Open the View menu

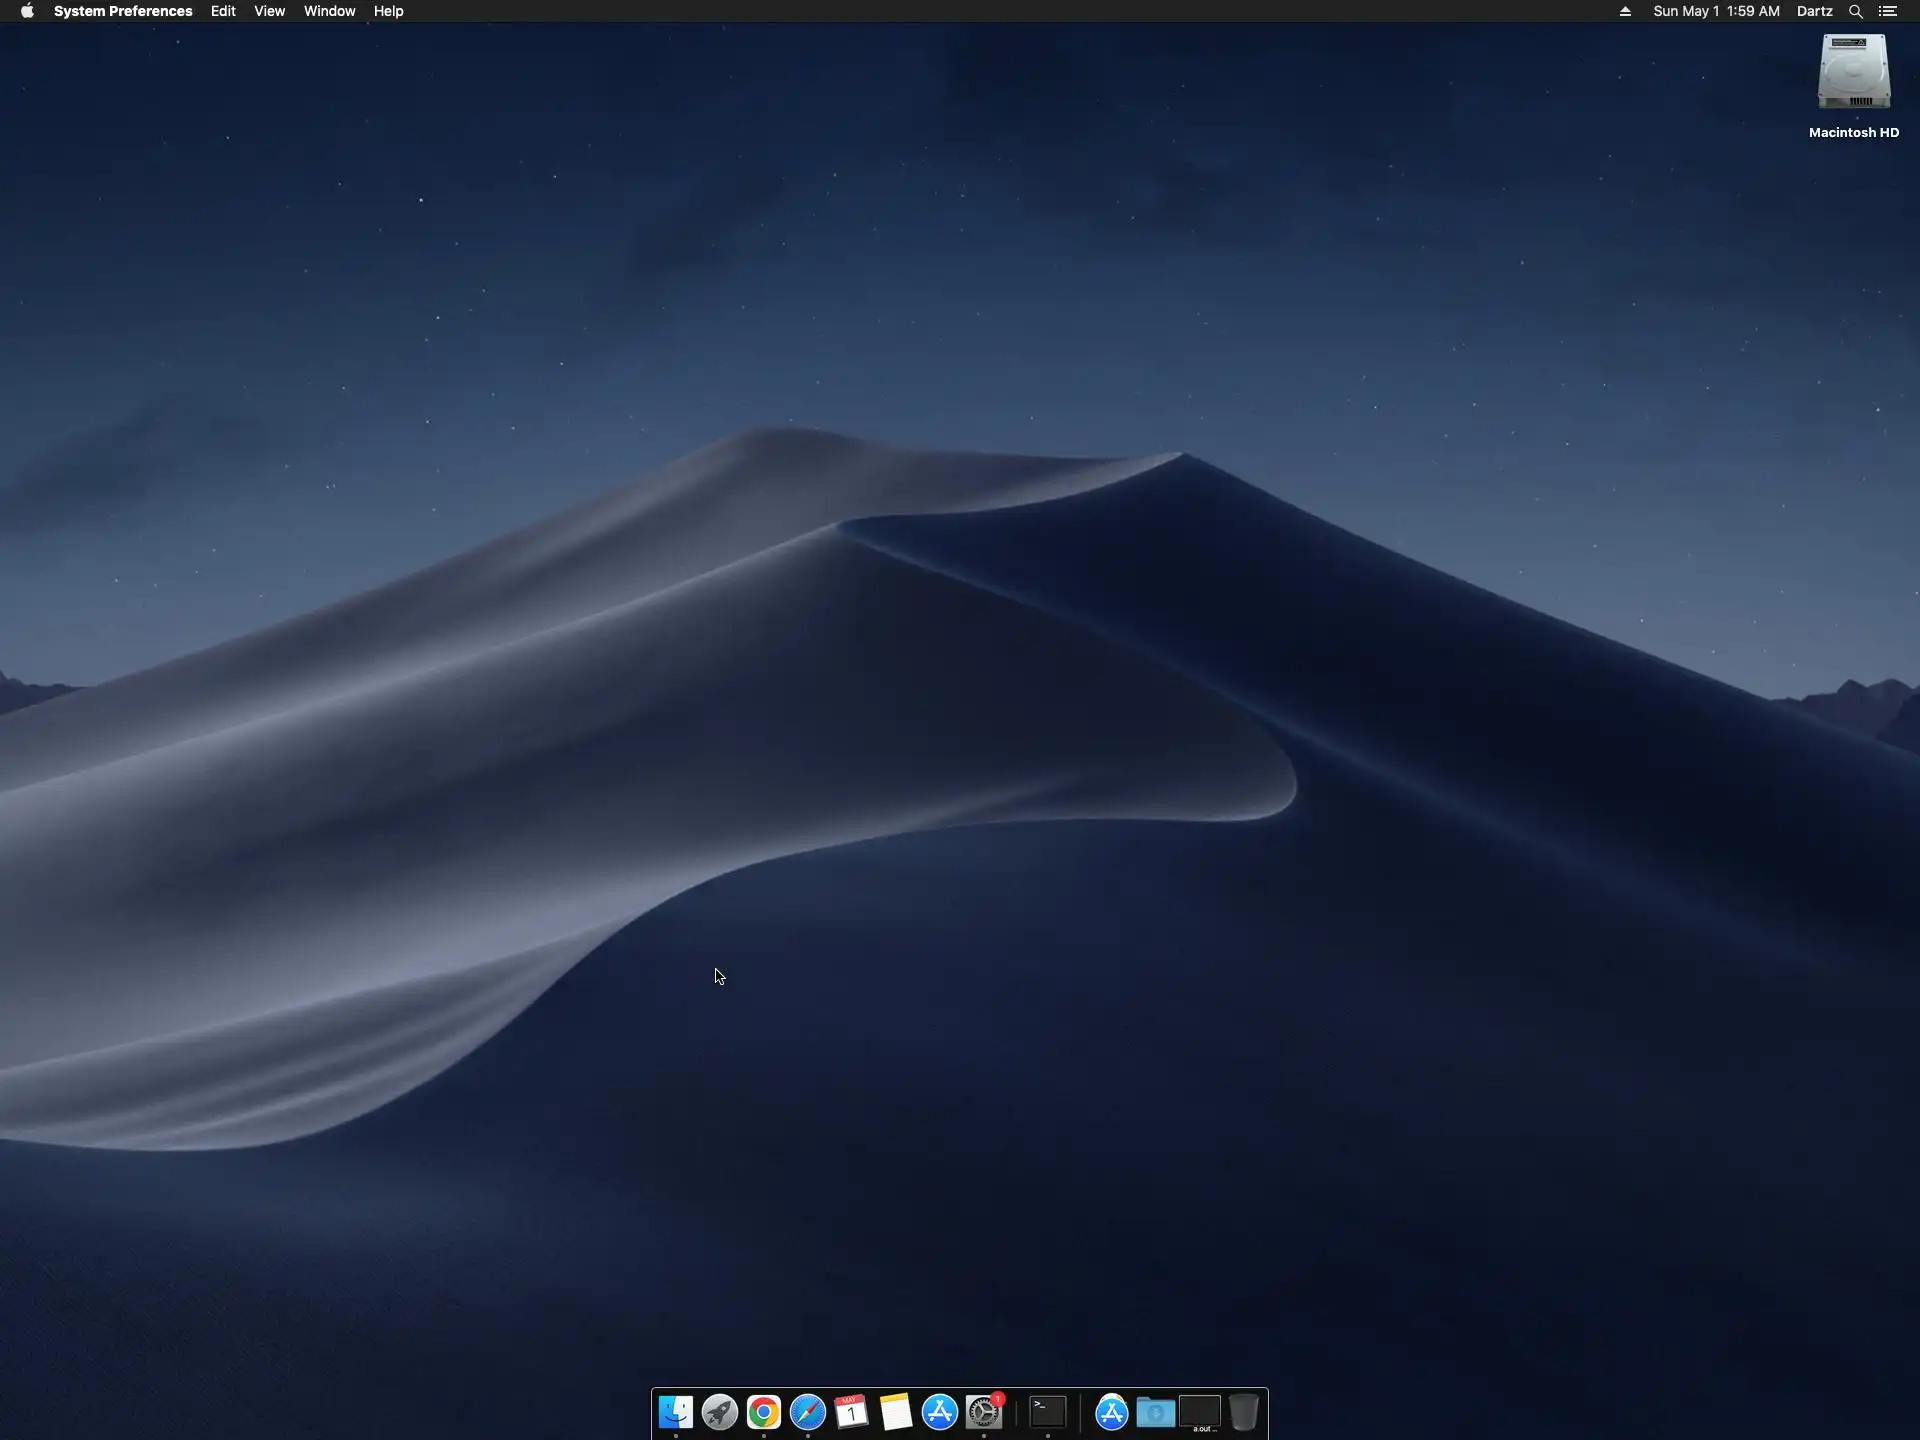click(x=269, y=11)
